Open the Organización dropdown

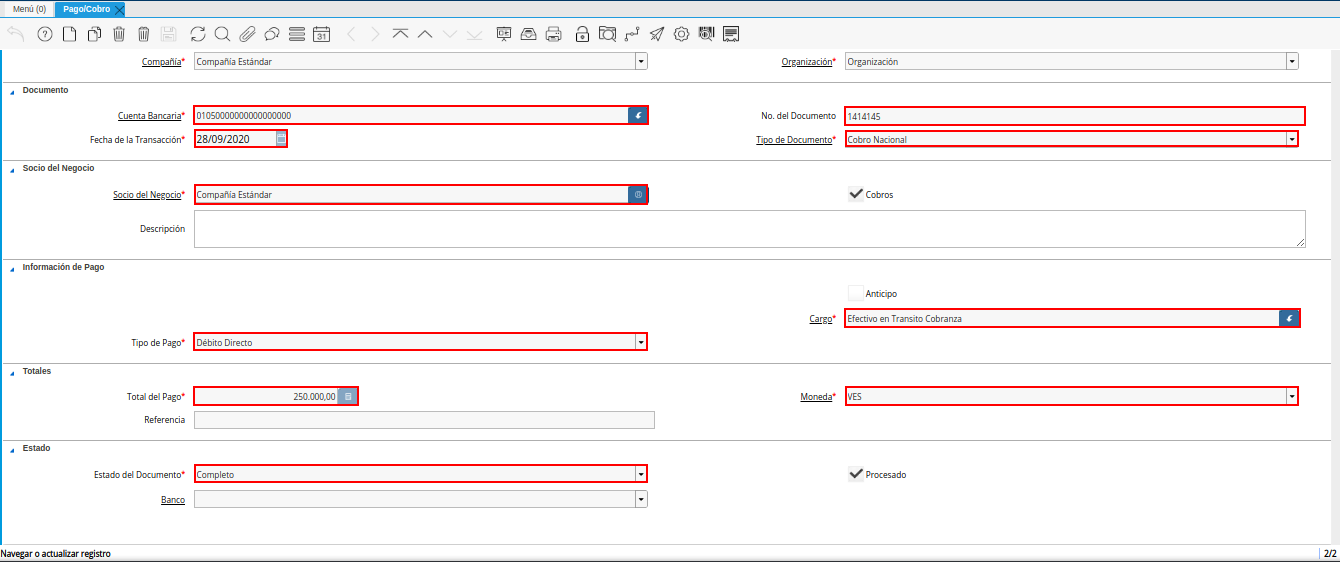pyautogui.click(x=1292, y=61)
